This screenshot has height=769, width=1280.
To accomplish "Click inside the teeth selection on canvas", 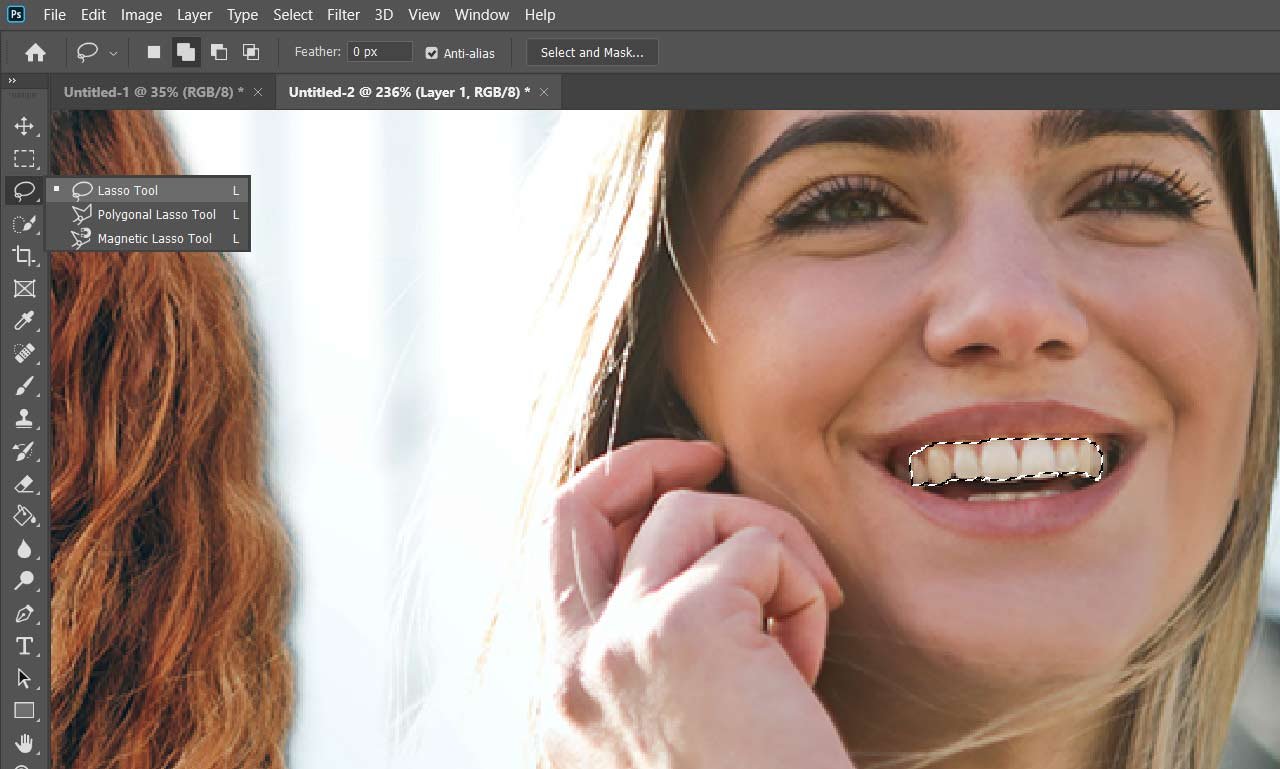I will (1005, 461).
